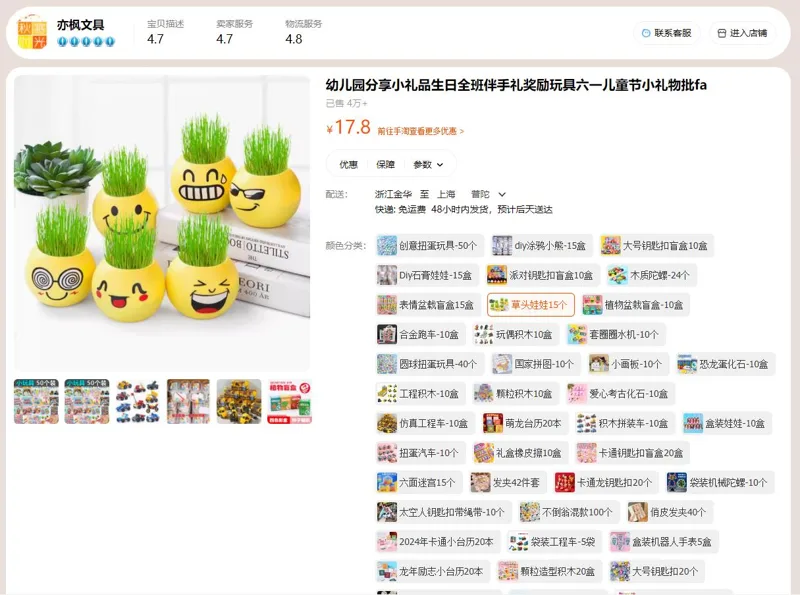Click the 礼盒橡皮擦10盒 variant image icon
This screenshot has width=800, height=595.
tap(484, 453)
